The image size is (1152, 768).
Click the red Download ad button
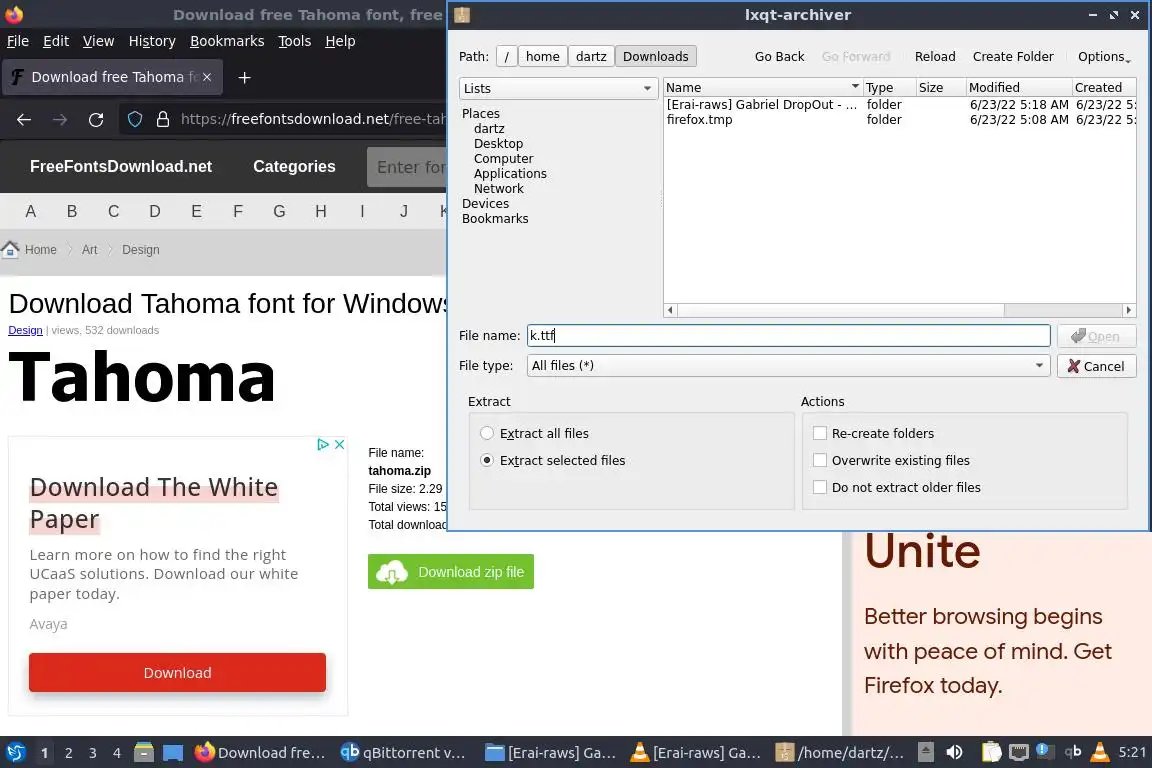click(177, 672)
